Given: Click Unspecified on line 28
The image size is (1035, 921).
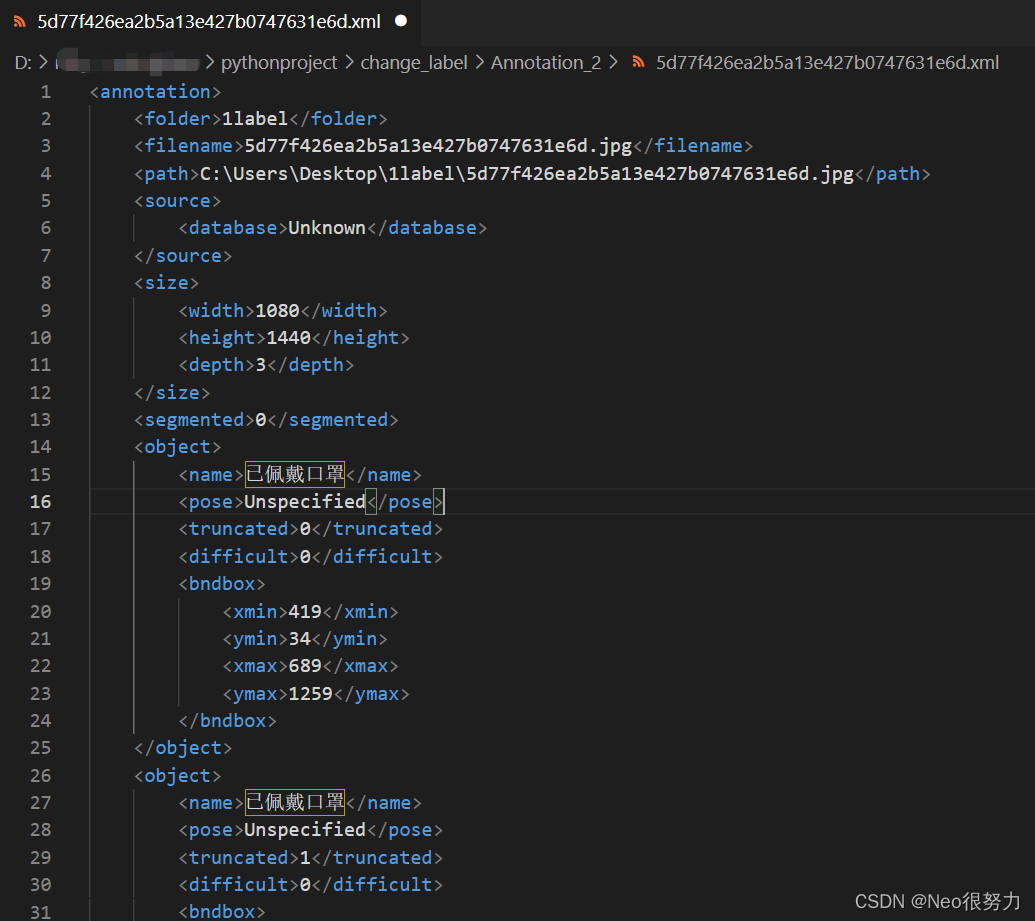Looking at the screenshot, I should (x=305, y=830).
